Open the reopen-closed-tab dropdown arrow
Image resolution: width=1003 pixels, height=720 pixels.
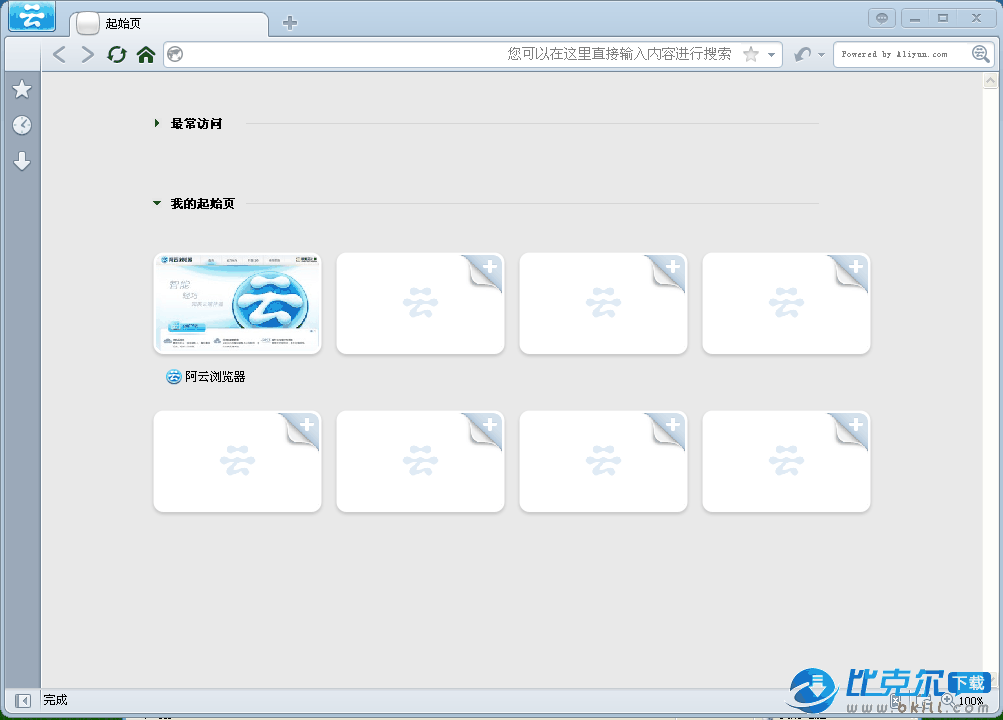[821, 55]
